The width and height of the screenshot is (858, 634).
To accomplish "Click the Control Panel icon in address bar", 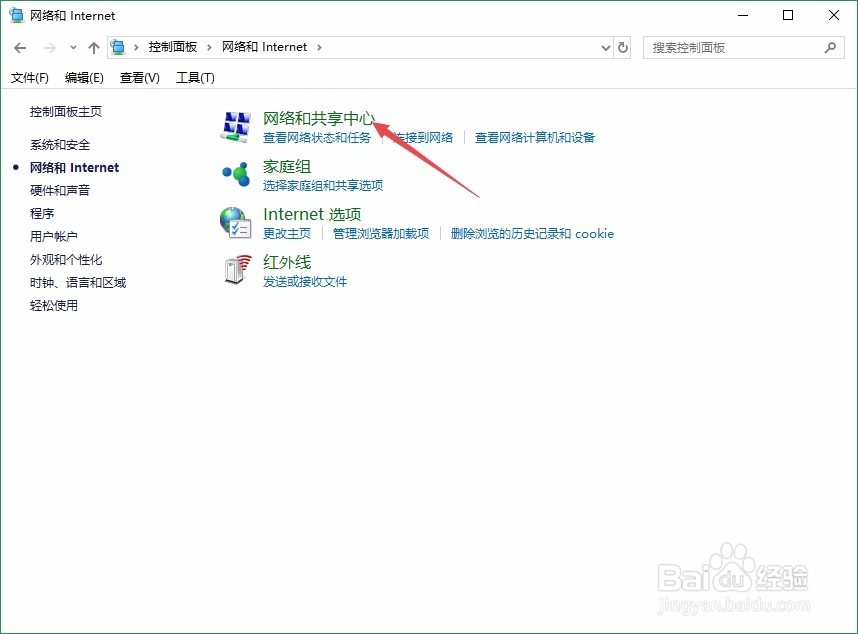I will 118,46.
